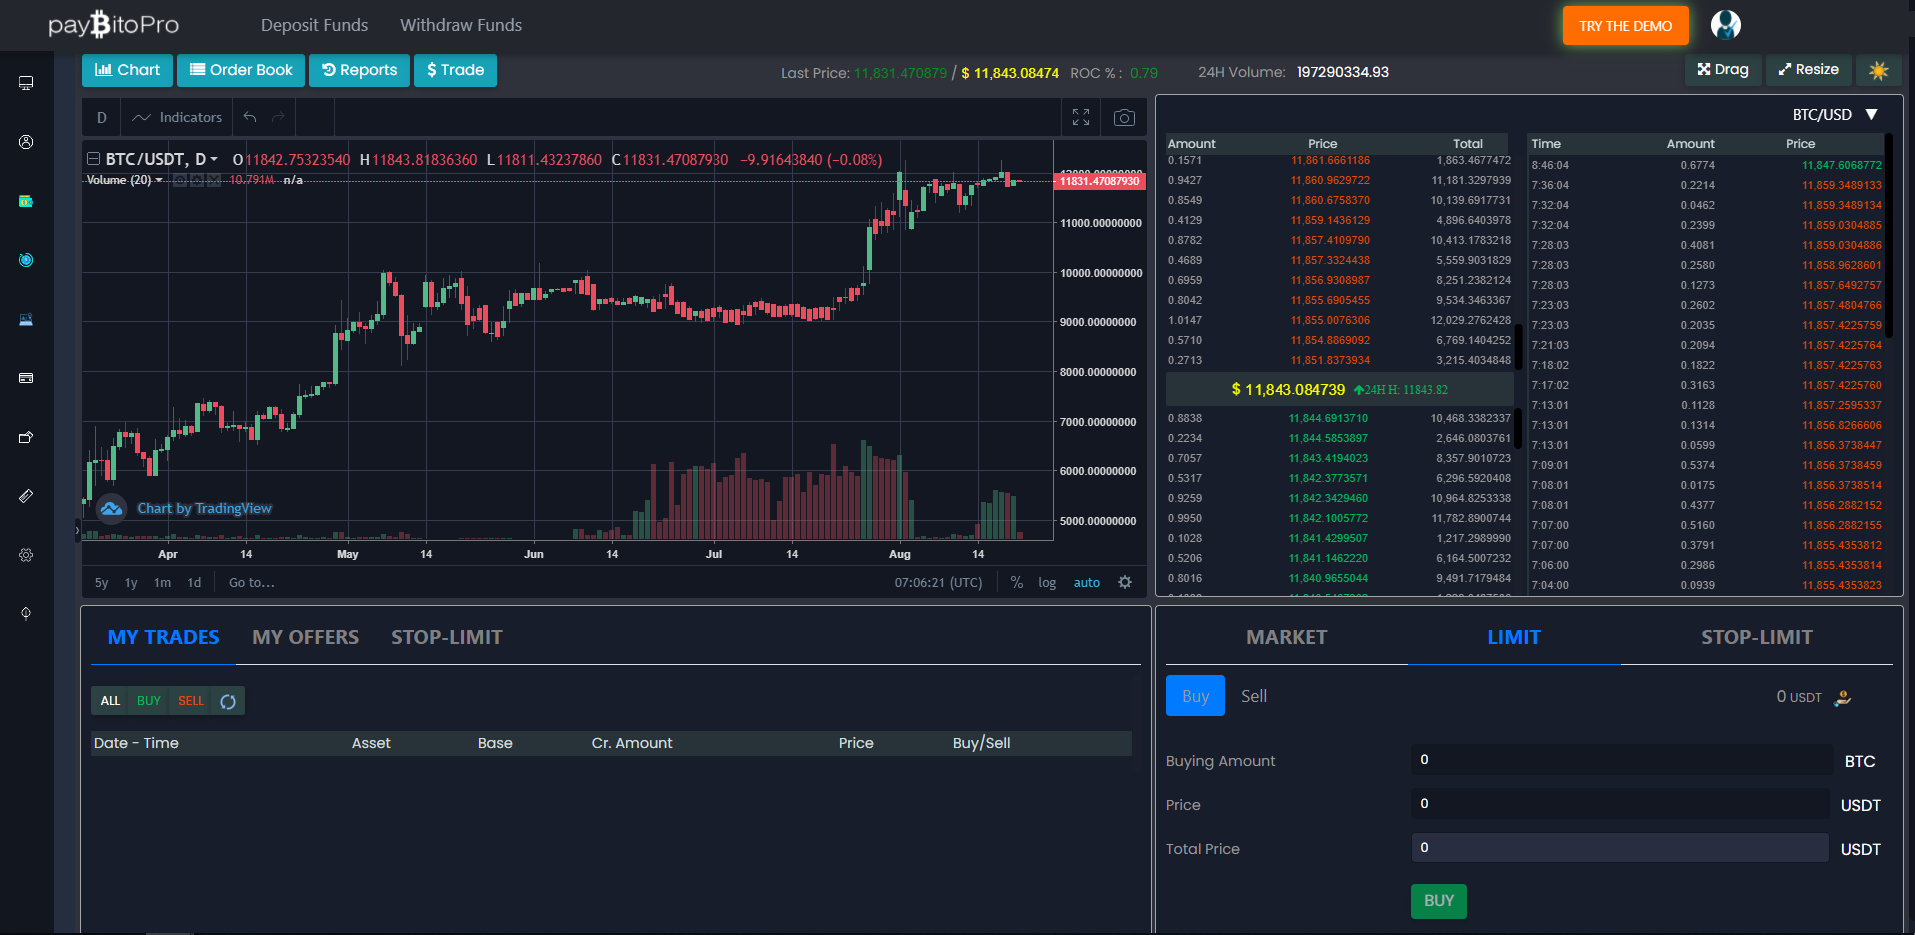Click the undo arrow in chart toolbar

point(250,118)
